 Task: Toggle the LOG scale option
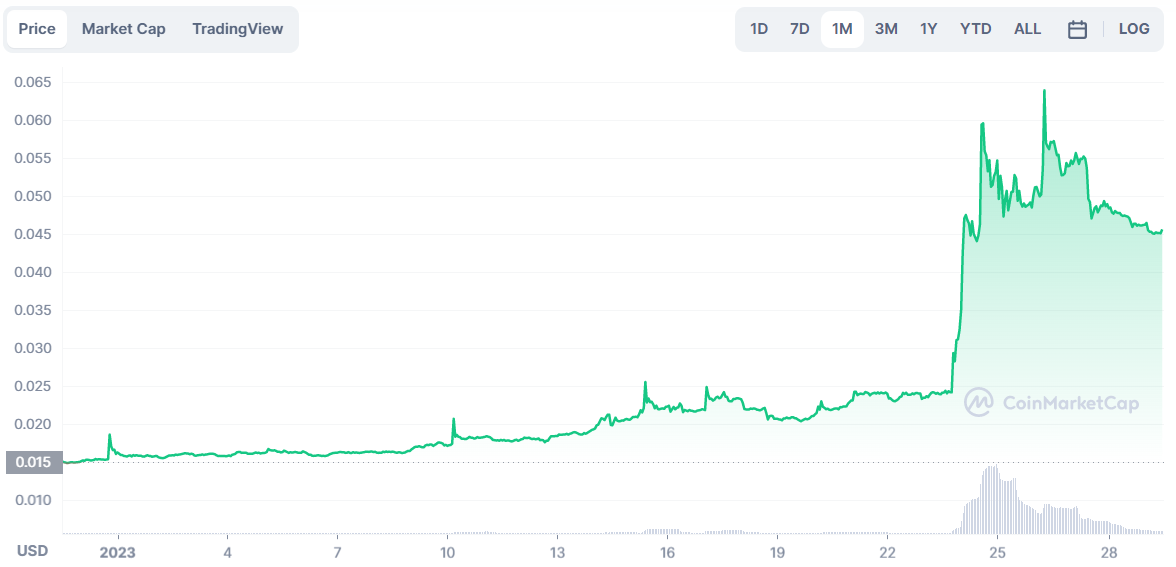tap(1134, 29)
